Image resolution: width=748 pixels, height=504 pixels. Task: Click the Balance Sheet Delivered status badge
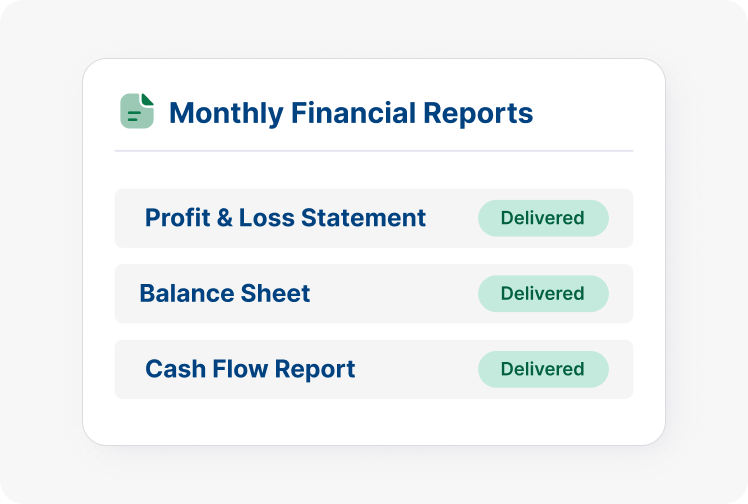(x=542, y=294)
